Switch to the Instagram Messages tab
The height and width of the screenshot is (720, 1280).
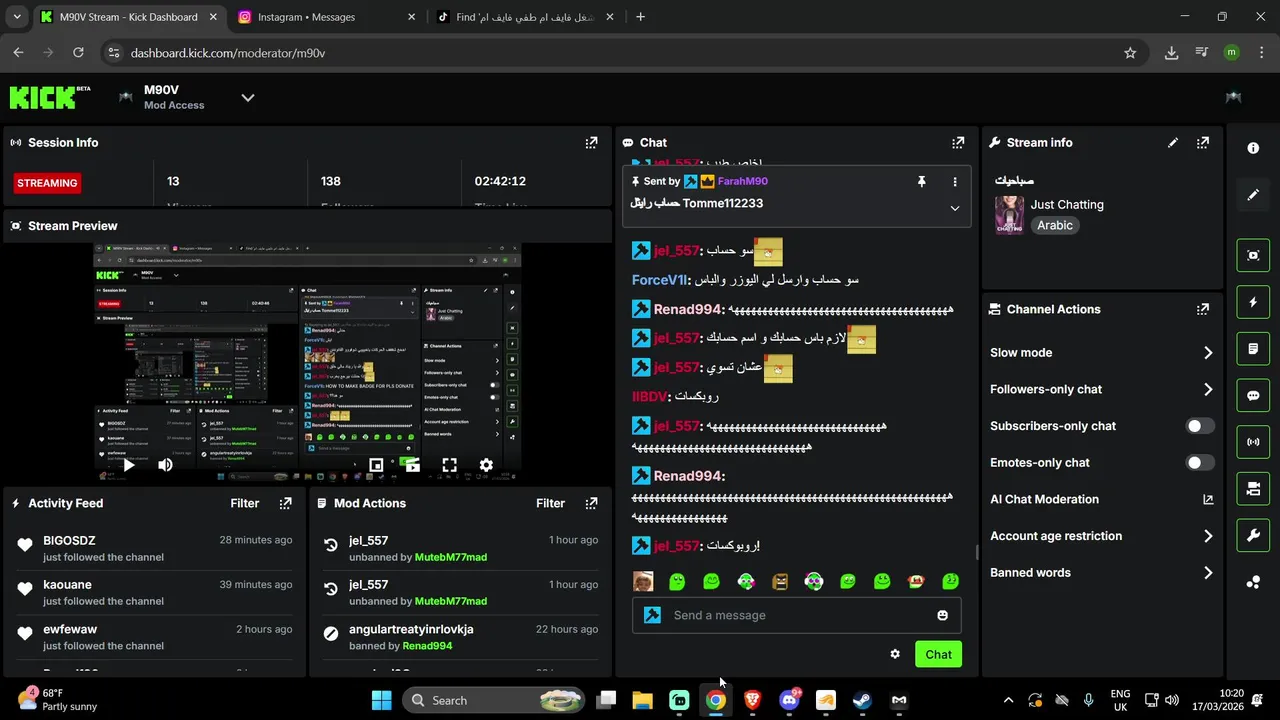point(328,17)
